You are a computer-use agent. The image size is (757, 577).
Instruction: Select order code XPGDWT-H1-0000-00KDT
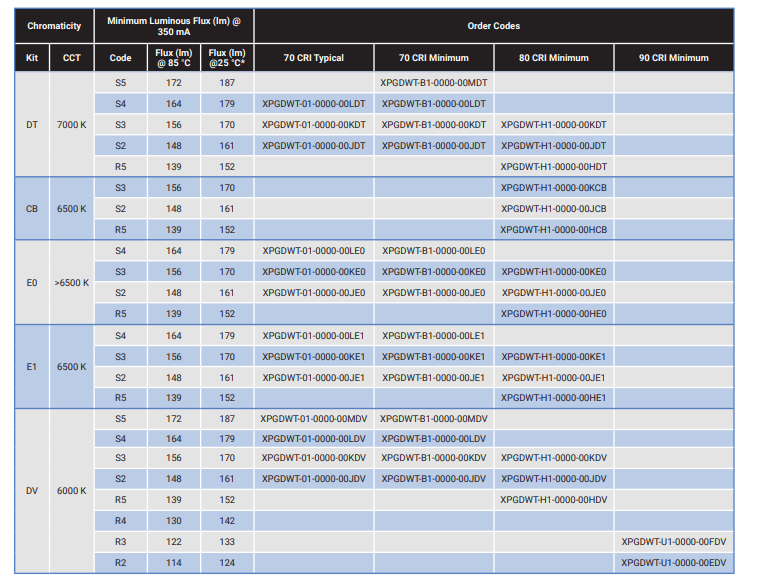[x=554, y=125]
